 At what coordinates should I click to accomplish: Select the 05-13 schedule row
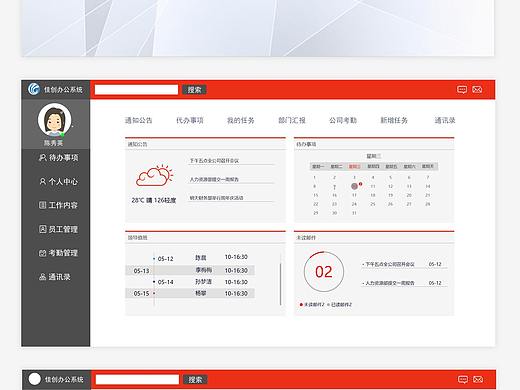pos(190,270)
